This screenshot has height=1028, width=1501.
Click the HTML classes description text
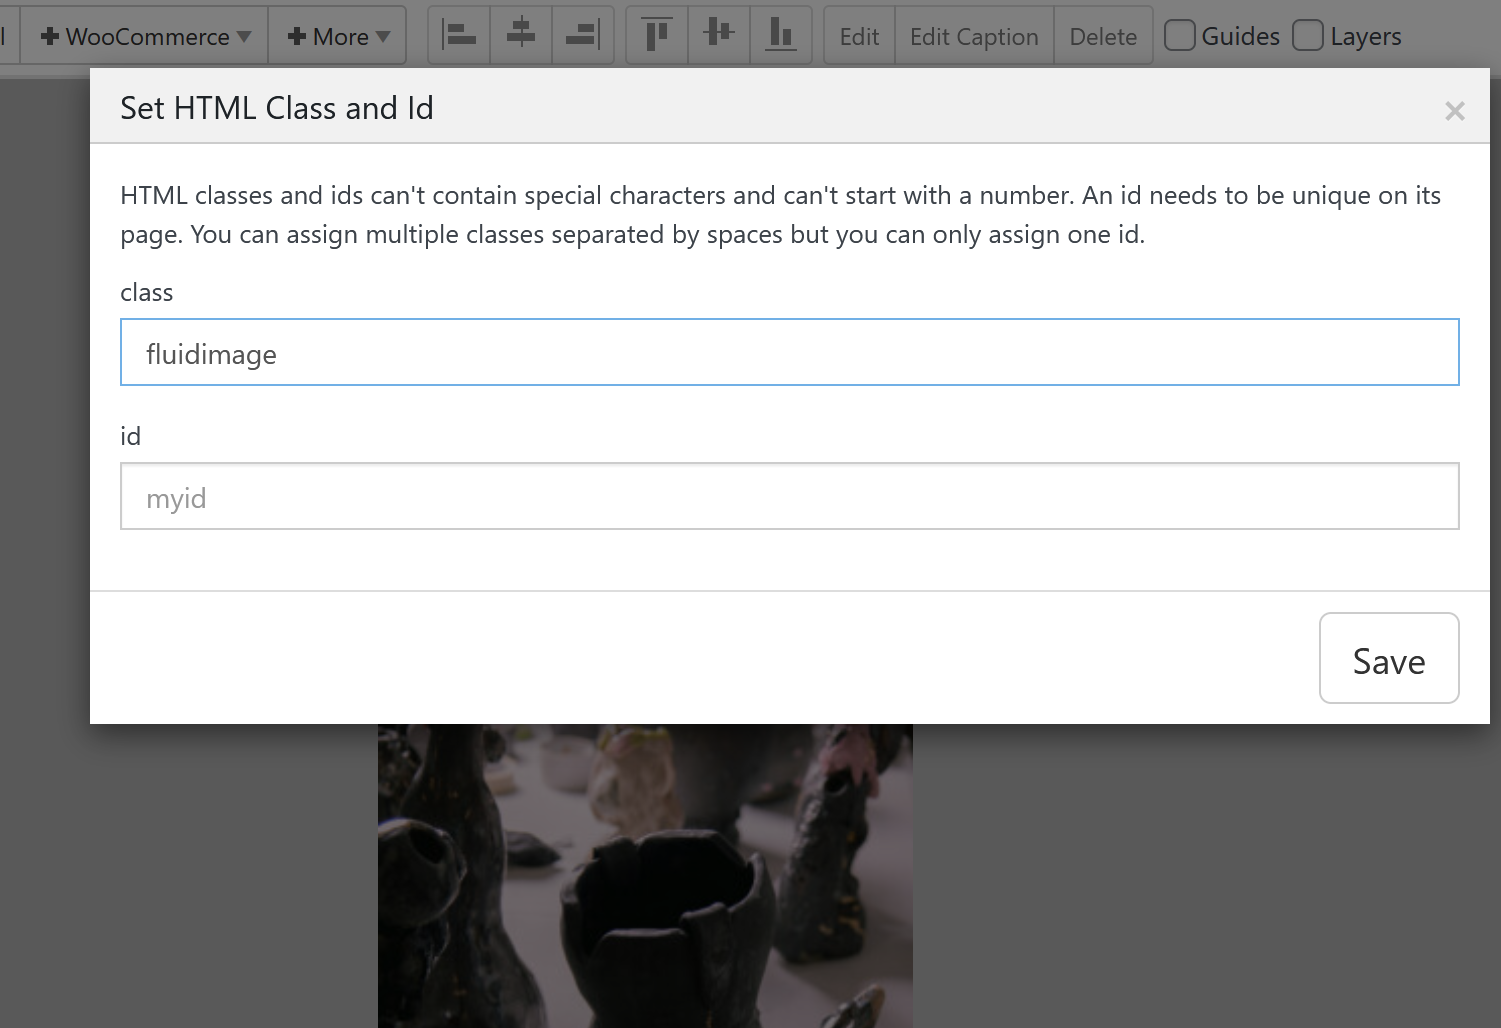click(x=780, y=215)
